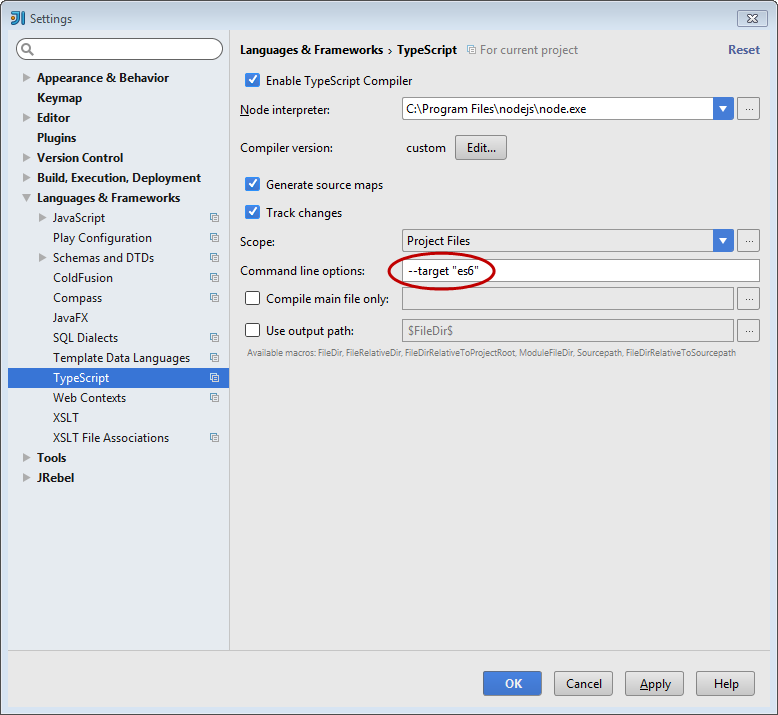Click project-level icon beside TypeScript row
778x715 pixels.
214,378
